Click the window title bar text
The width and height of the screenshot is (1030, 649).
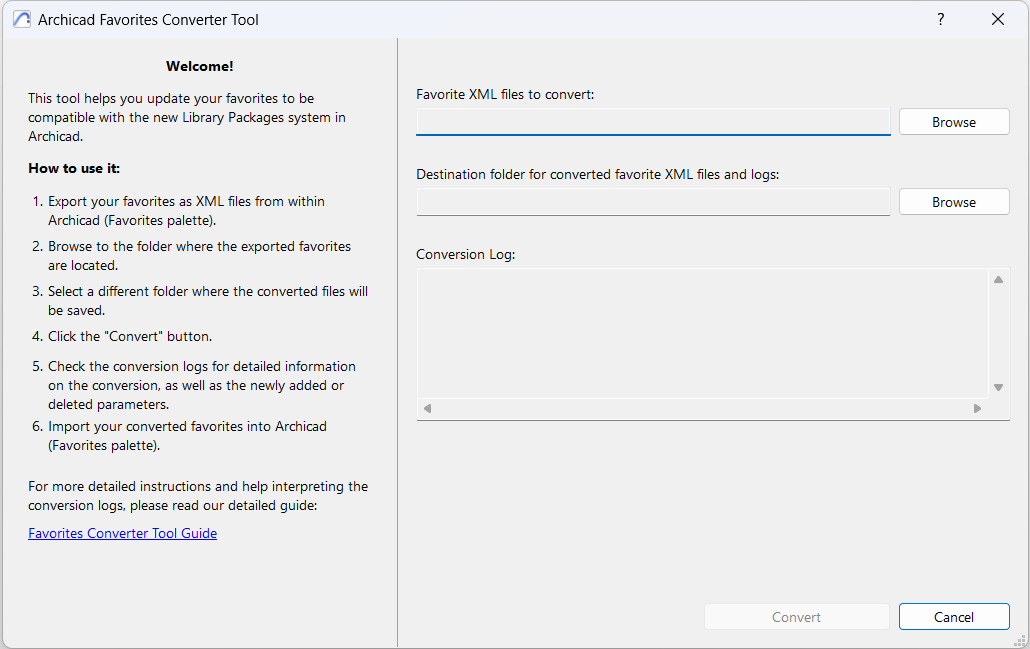tap(148, 19)
